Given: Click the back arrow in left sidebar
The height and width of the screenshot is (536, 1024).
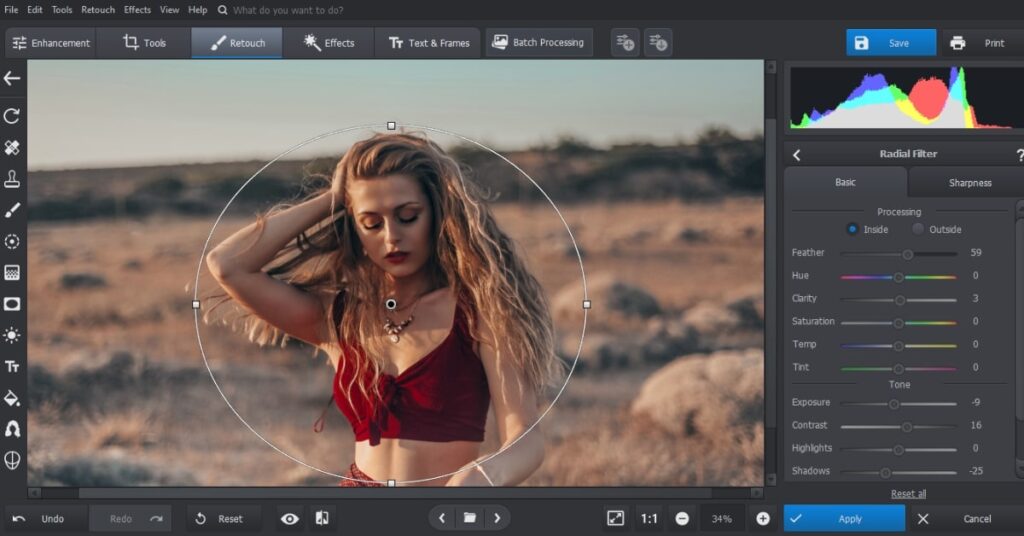Looking at the screenshot, I should [12, 78].
